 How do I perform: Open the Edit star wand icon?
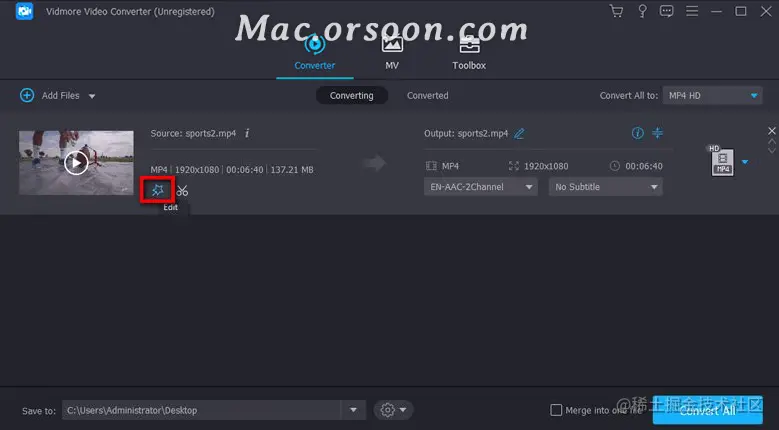pyautogui.click(x=158, y=190)
